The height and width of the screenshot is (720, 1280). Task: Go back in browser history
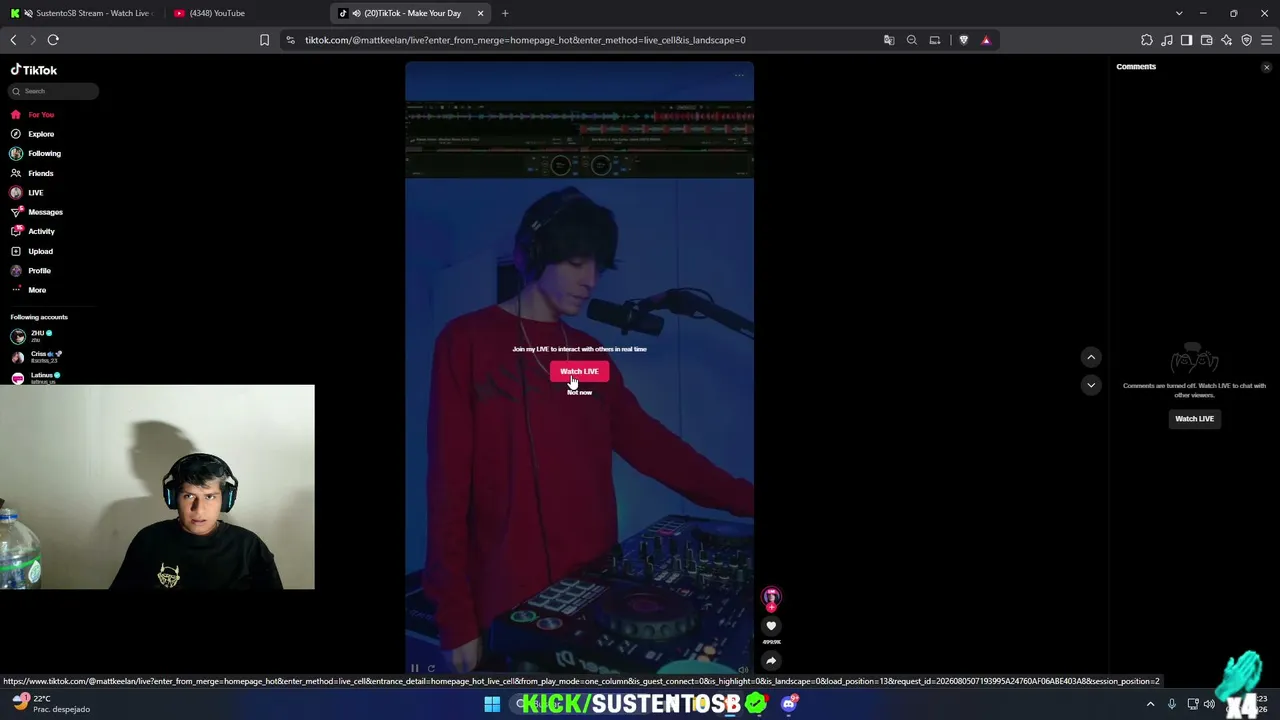point(13,40)
